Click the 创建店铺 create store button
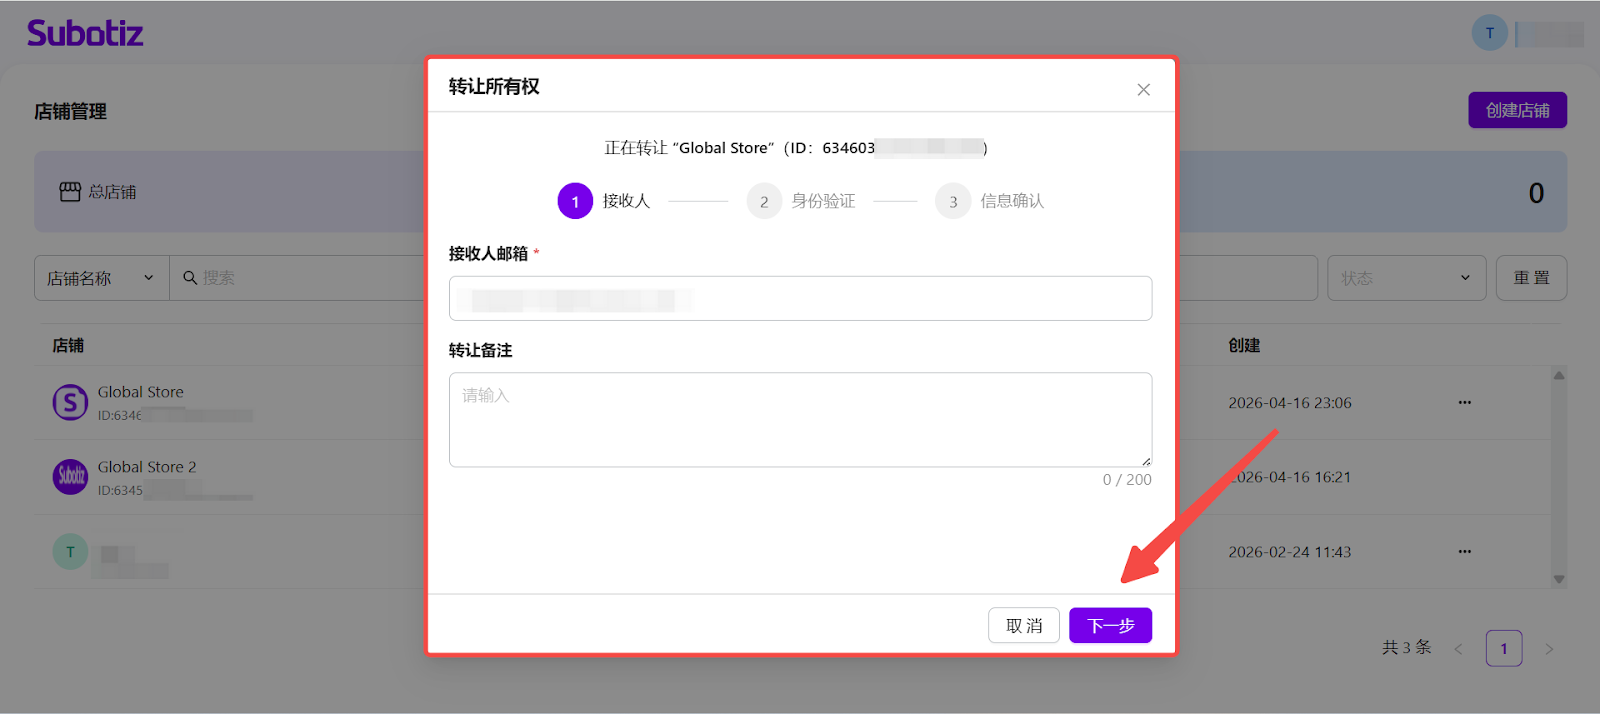The image size is (1600, 714). [x=1517, y=110]
